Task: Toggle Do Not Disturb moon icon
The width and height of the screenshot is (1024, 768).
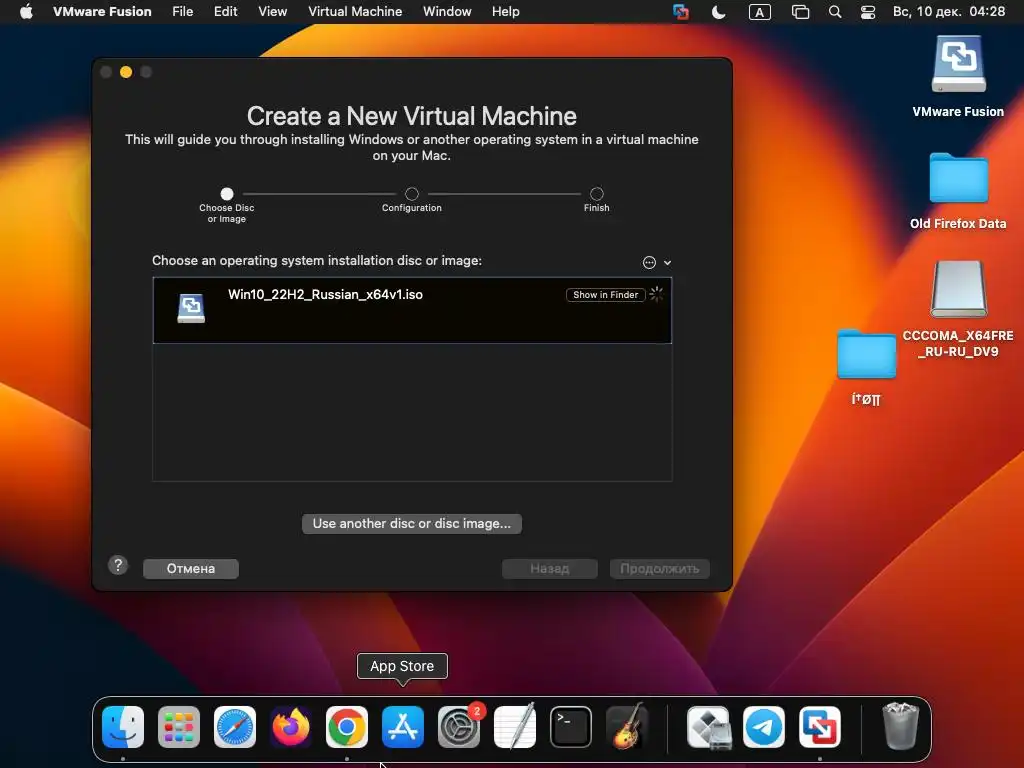Action: point(718,12)
